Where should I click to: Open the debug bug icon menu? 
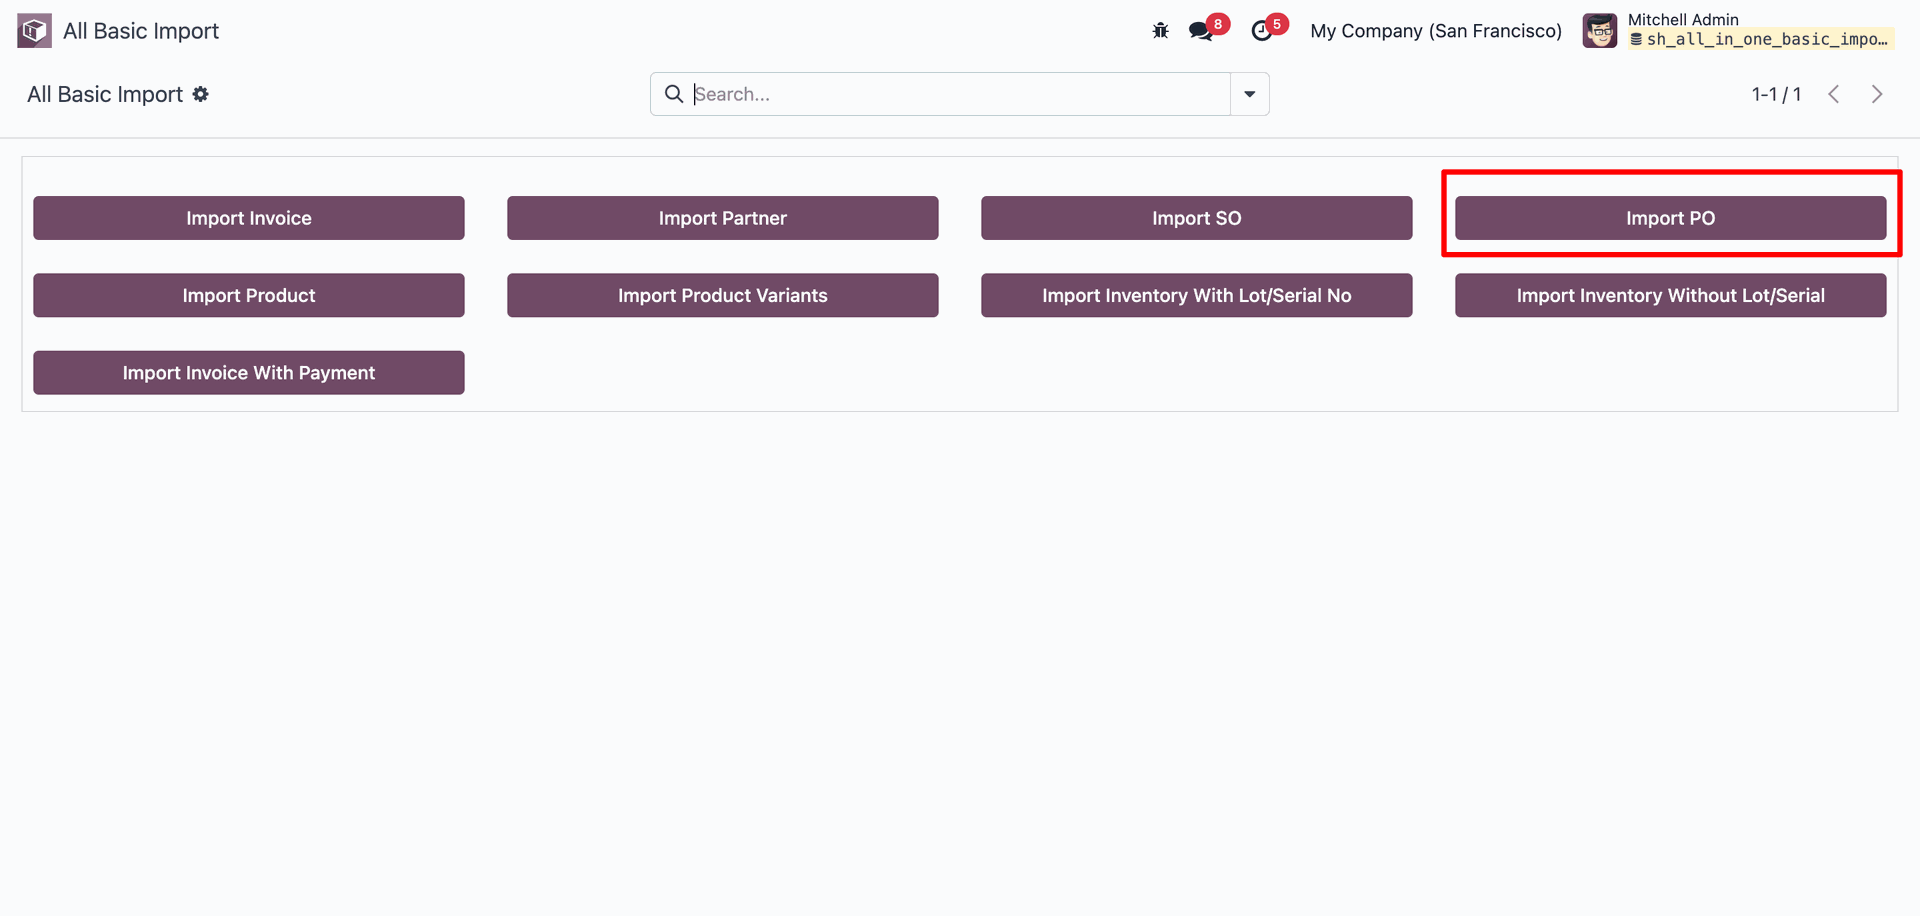[1160, 31]
